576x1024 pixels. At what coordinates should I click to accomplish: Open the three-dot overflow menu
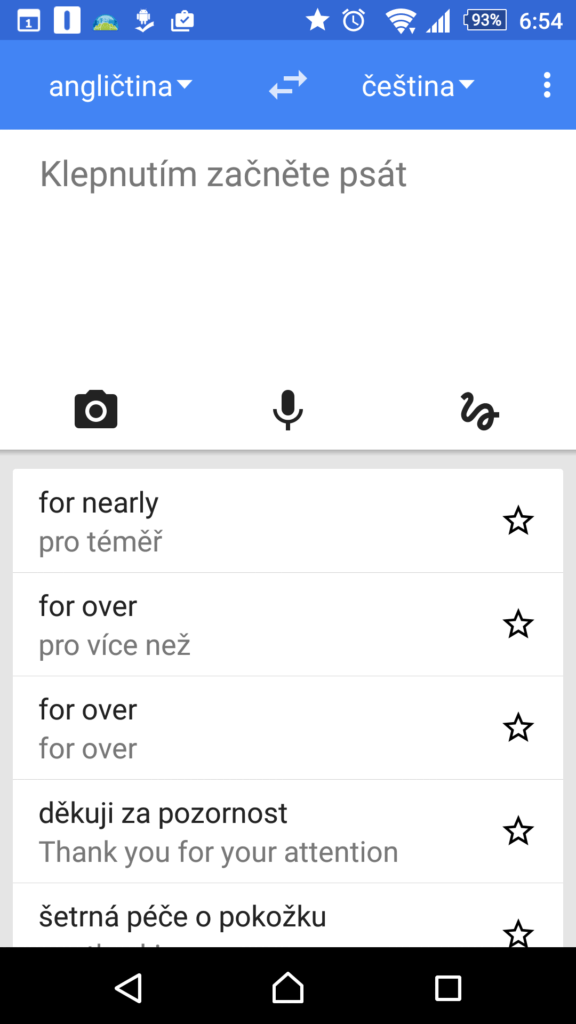point(547,86)
